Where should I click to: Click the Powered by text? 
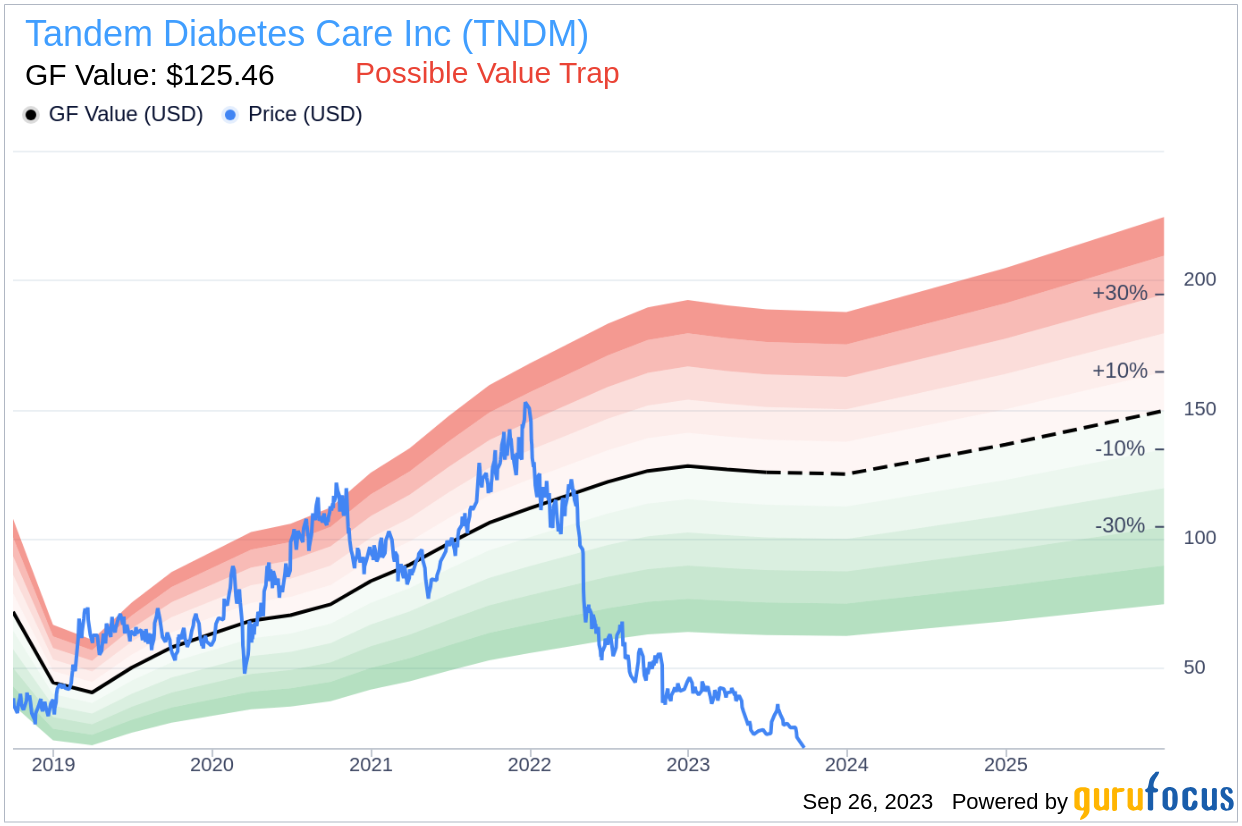tap(1010, 802)
